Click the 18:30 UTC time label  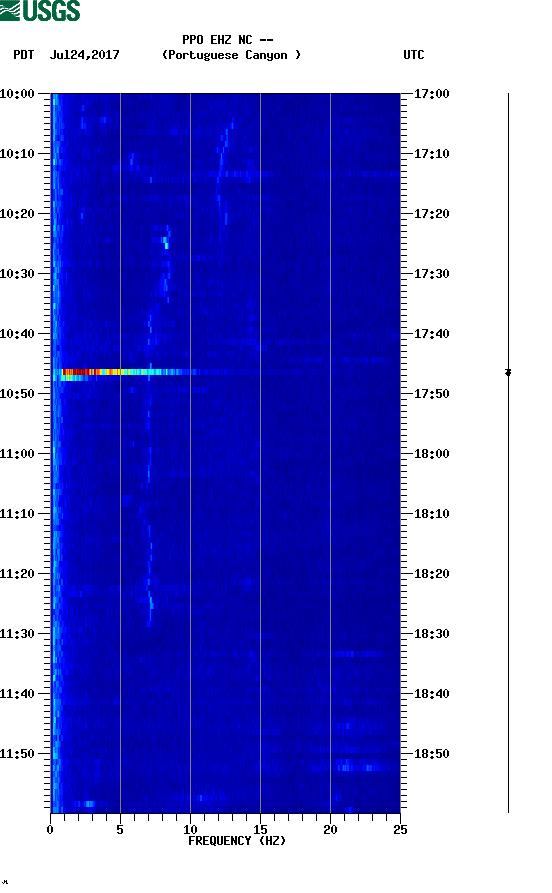click(x=431, y=633)
